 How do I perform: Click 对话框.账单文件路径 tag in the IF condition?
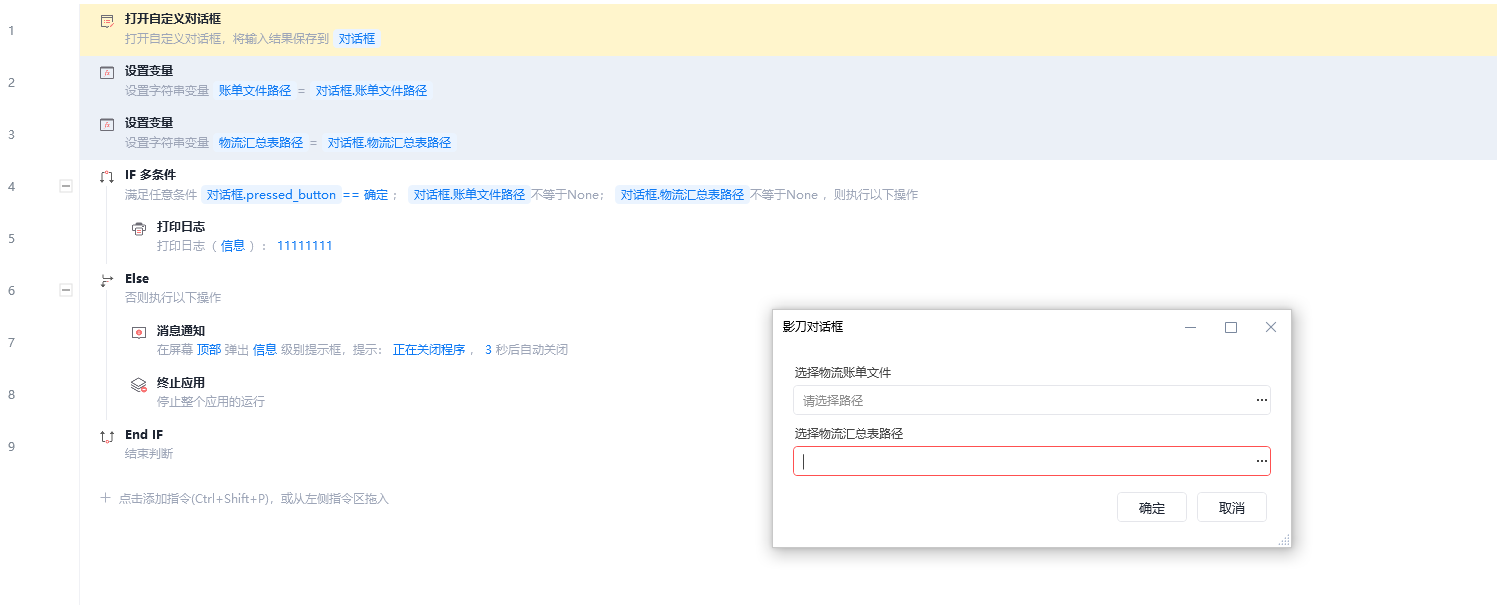pos(470,194)
